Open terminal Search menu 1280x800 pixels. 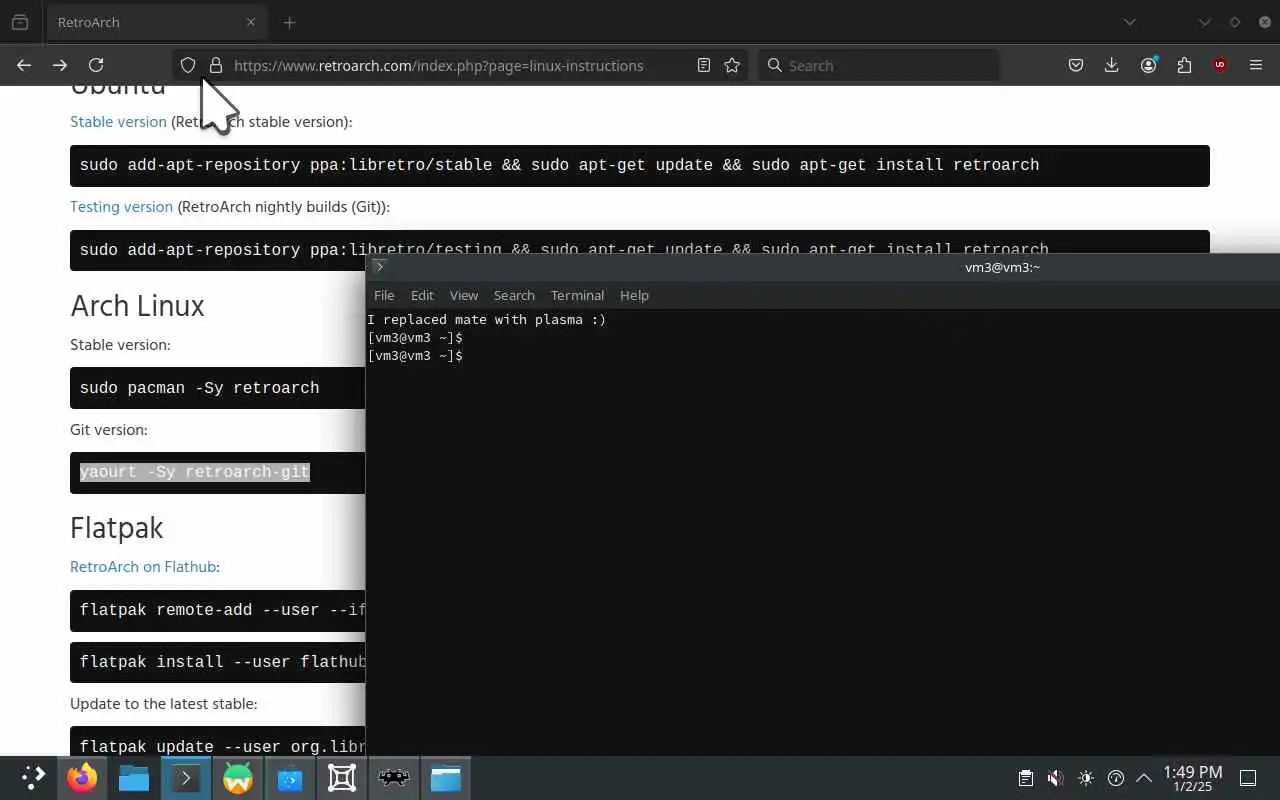click(514, 295)
